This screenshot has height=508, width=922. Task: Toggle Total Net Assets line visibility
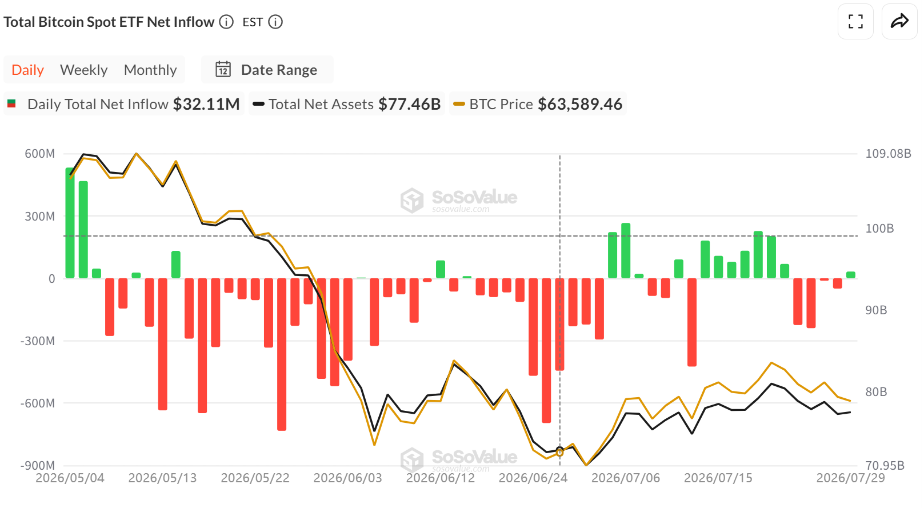click(347, 104)
